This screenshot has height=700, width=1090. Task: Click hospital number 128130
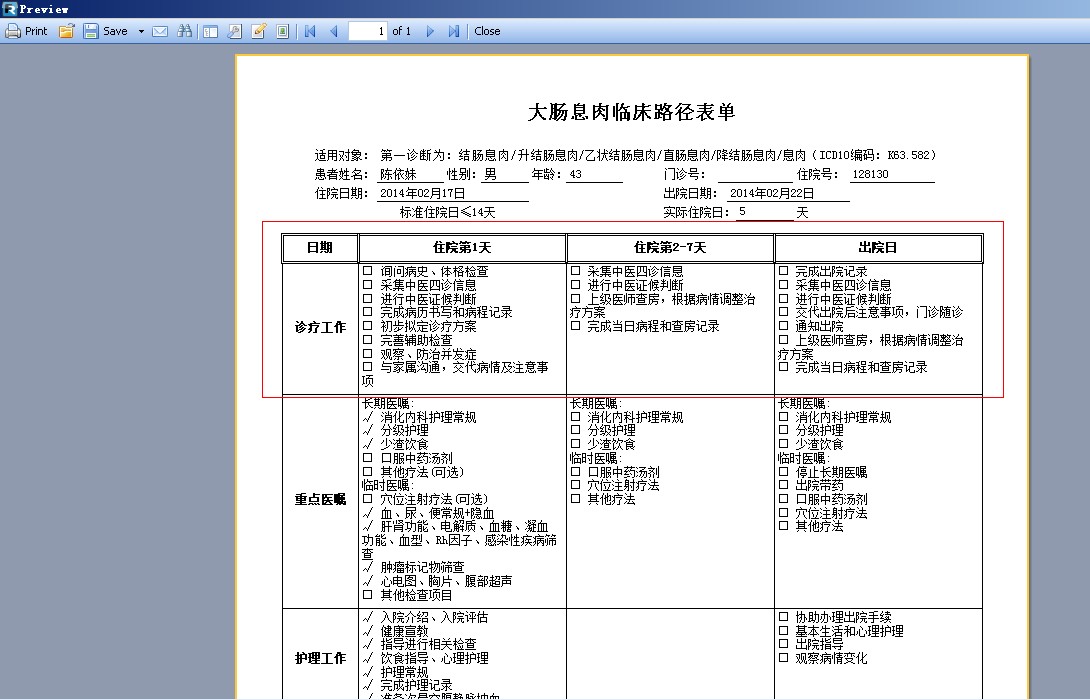coord(870,174)
